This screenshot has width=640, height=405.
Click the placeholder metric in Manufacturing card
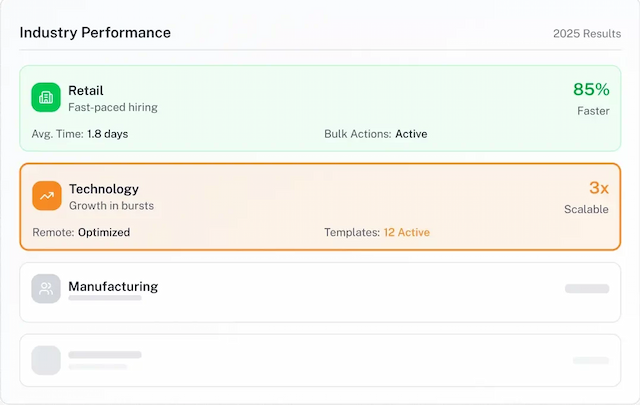point(586,289)
